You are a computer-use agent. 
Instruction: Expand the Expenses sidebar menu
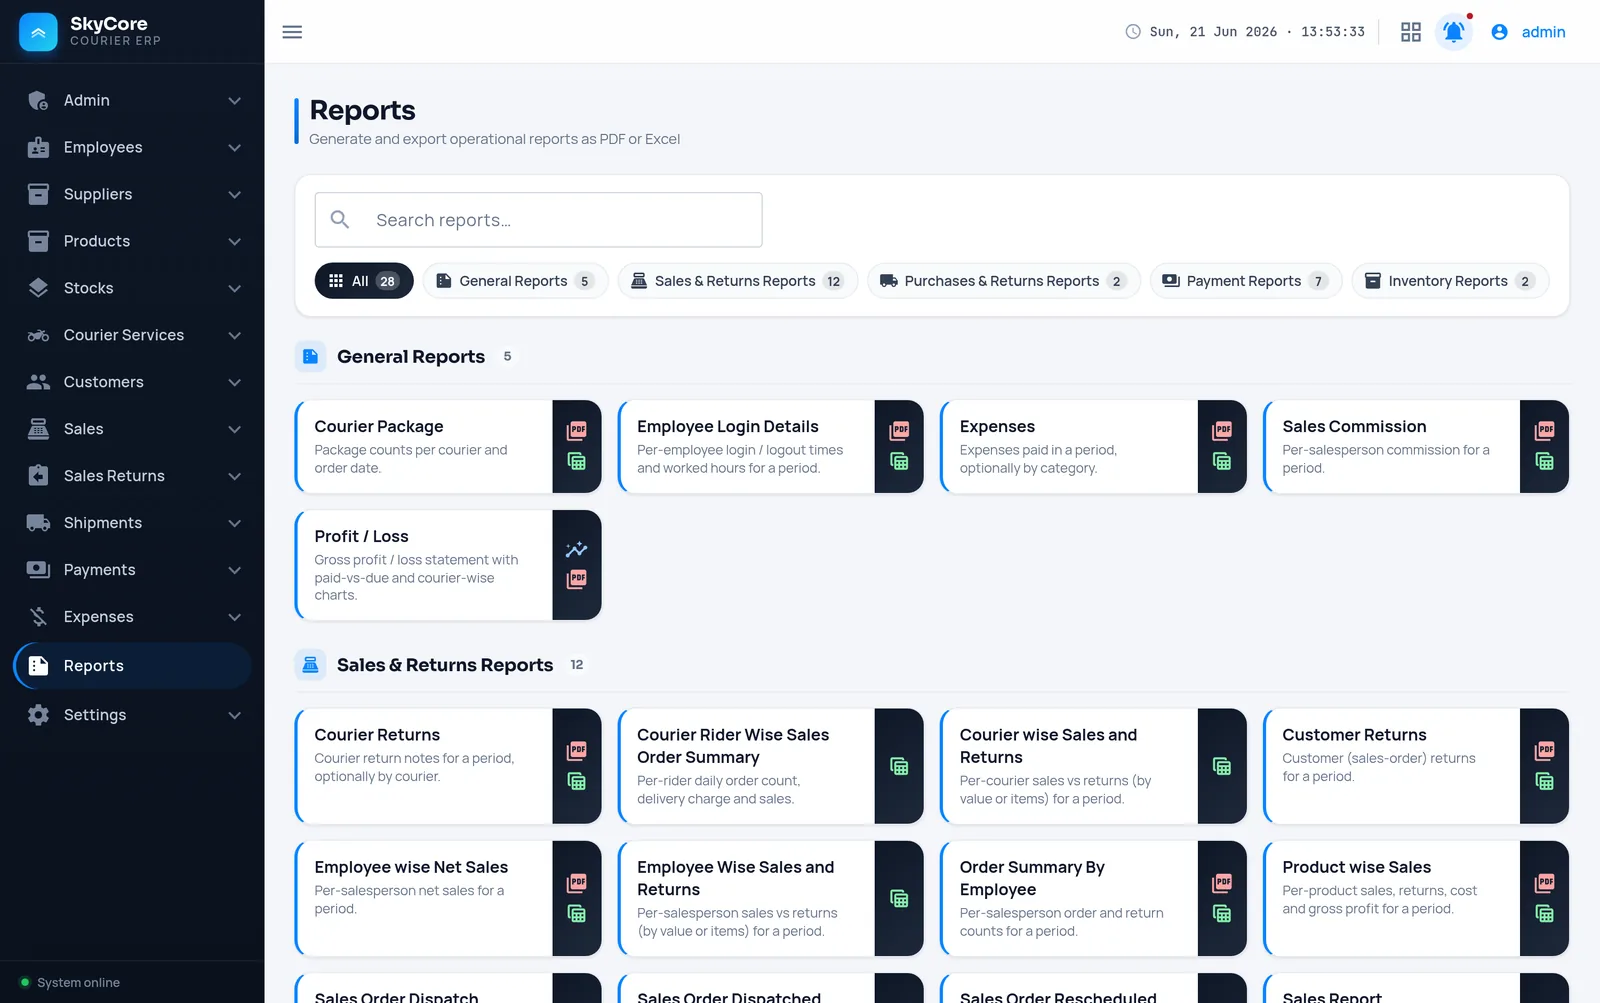tap(132, 617)
